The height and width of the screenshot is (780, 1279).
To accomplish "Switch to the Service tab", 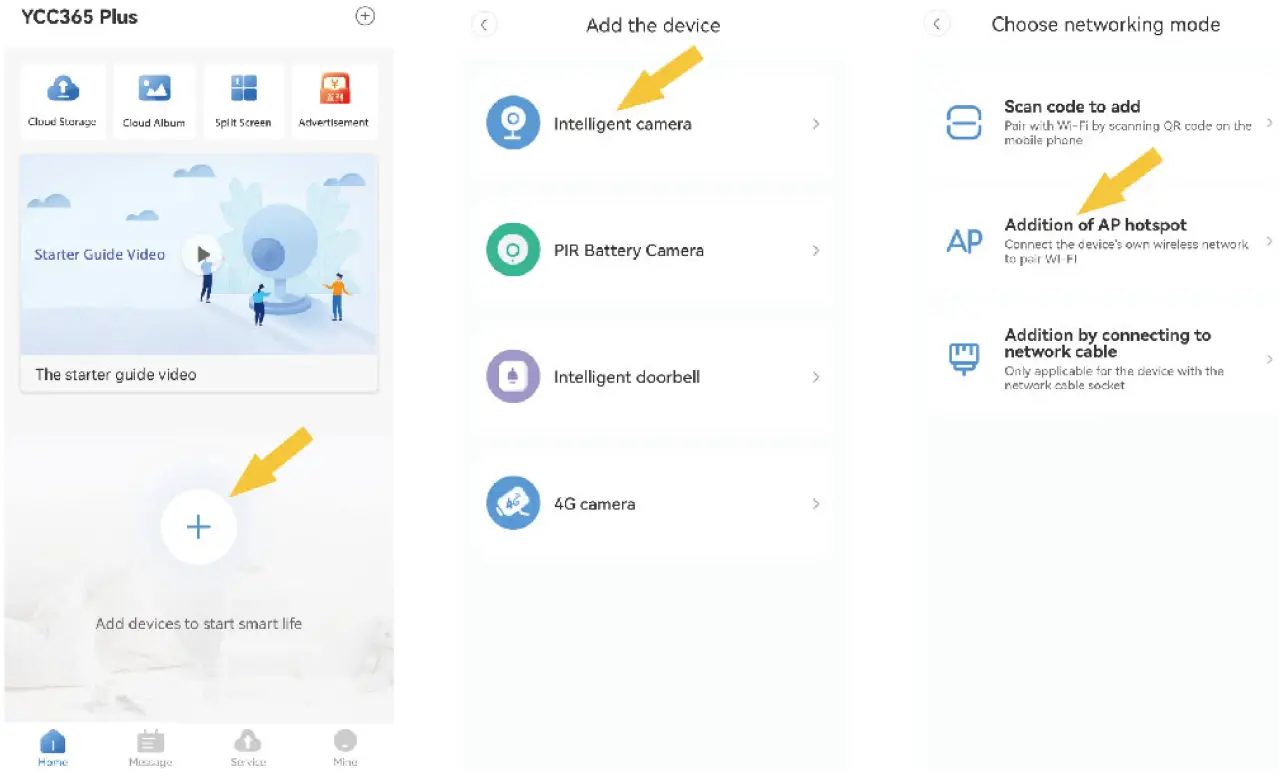I will (248, 748).
